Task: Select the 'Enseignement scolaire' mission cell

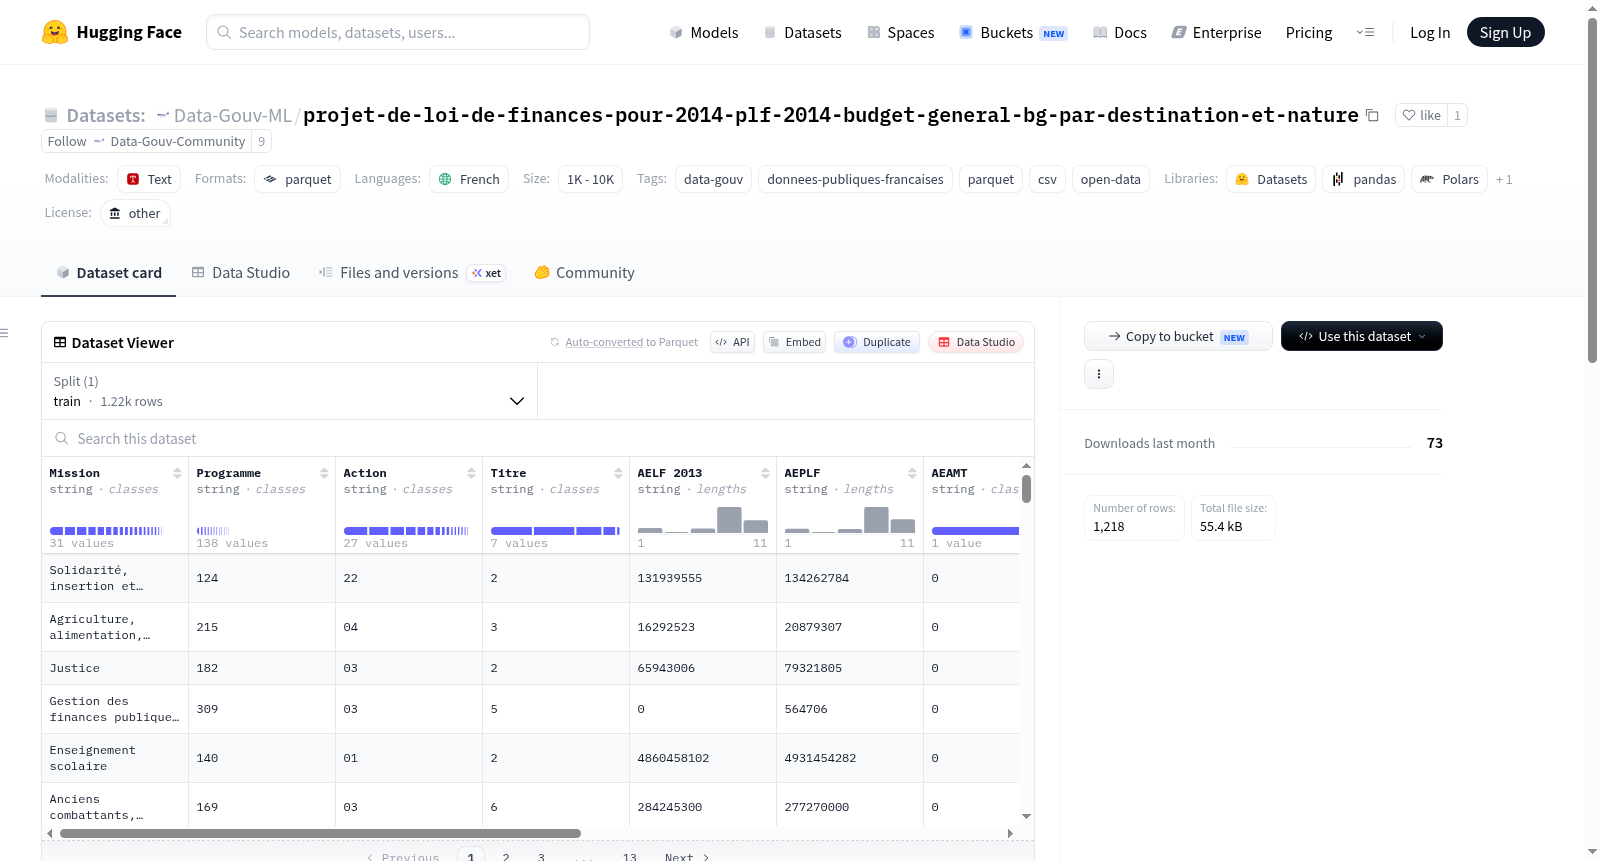Action: pos(115,758)
